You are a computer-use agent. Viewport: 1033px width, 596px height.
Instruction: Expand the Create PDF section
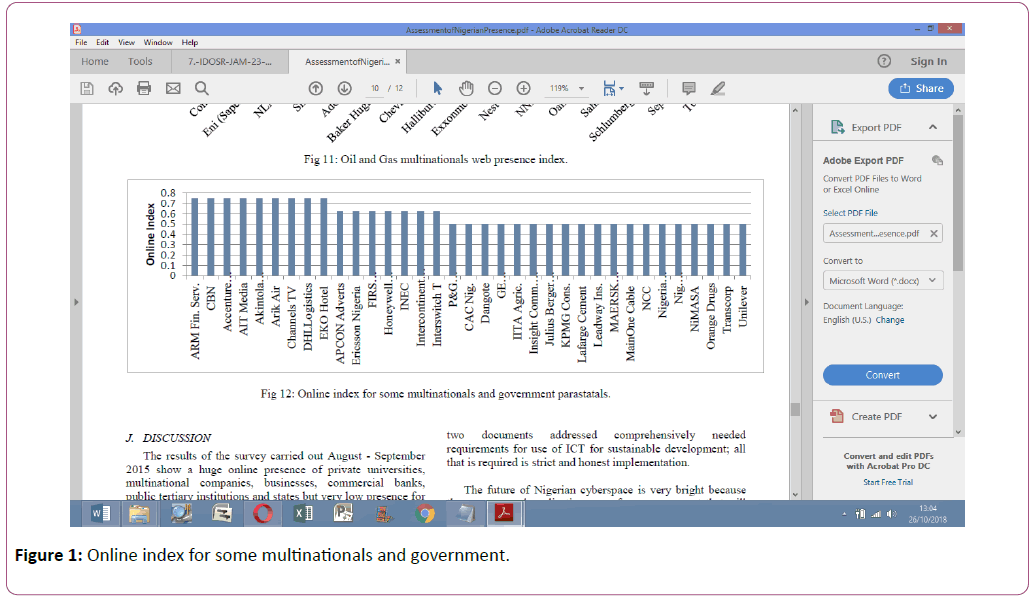pos(932,417)
